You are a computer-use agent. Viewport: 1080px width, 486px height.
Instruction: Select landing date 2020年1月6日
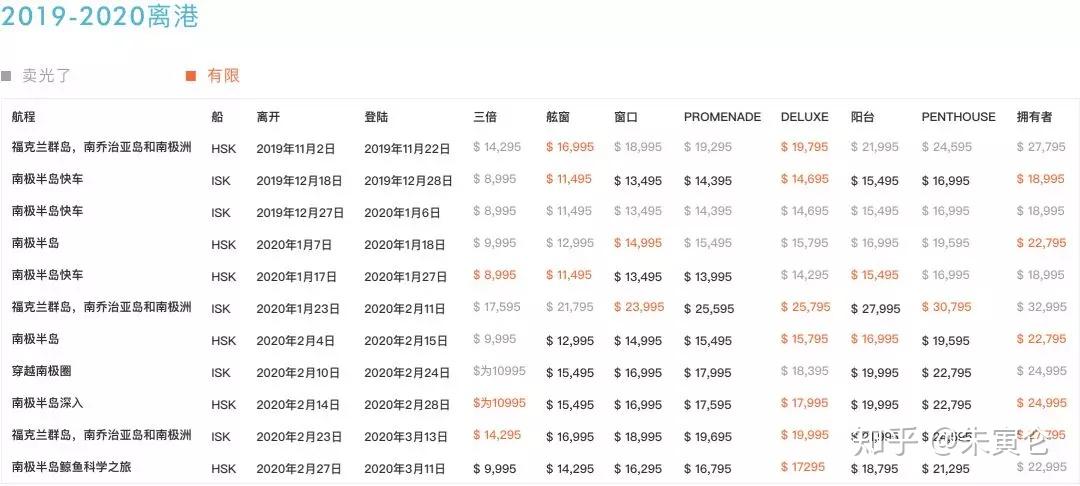click(x=402, y=213)
